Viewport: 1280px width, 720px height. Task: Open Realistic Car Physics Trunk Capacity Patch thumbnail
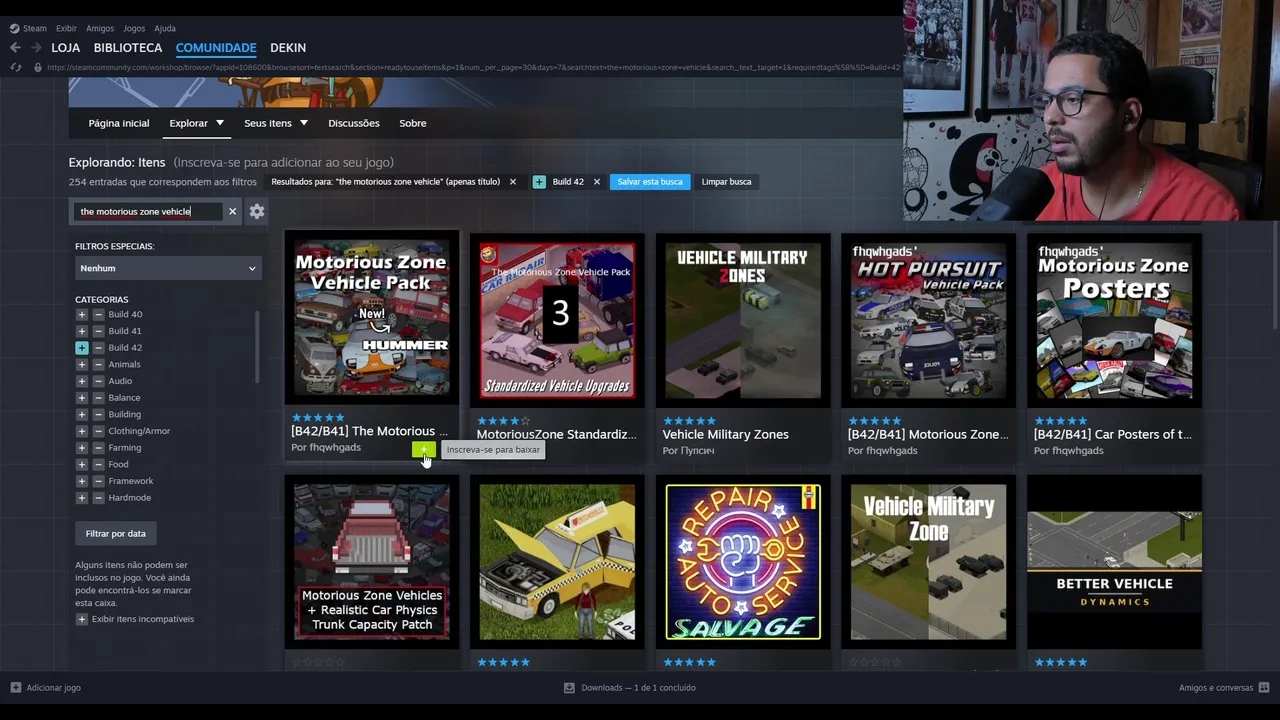(371, 562)
